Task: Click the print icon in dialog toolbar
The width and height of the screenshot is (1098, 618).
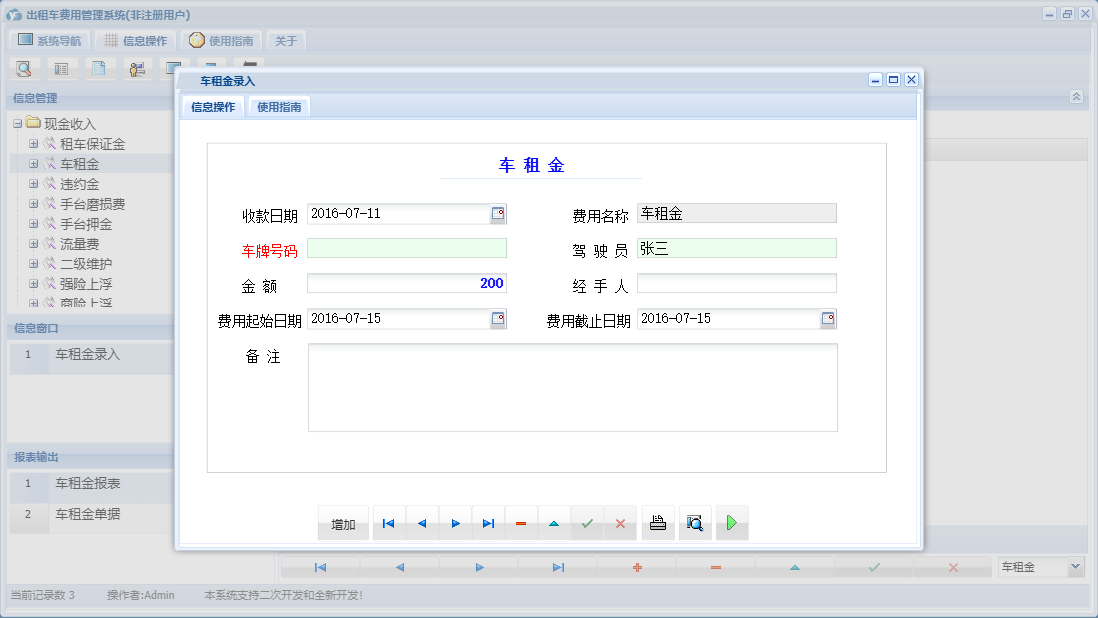Action: [658, 523]
